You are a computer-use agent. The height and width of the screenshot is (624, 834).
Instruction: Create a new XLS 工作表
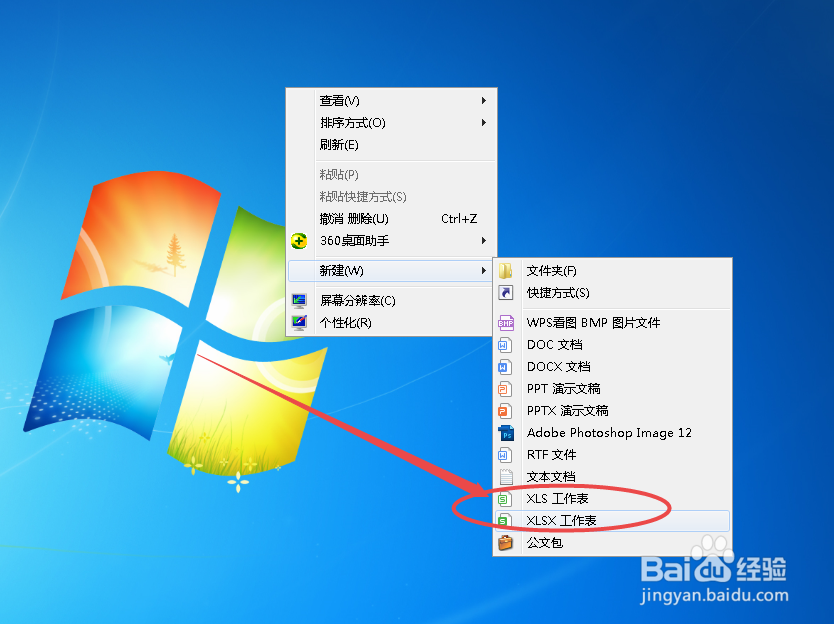tap(612, 499)
